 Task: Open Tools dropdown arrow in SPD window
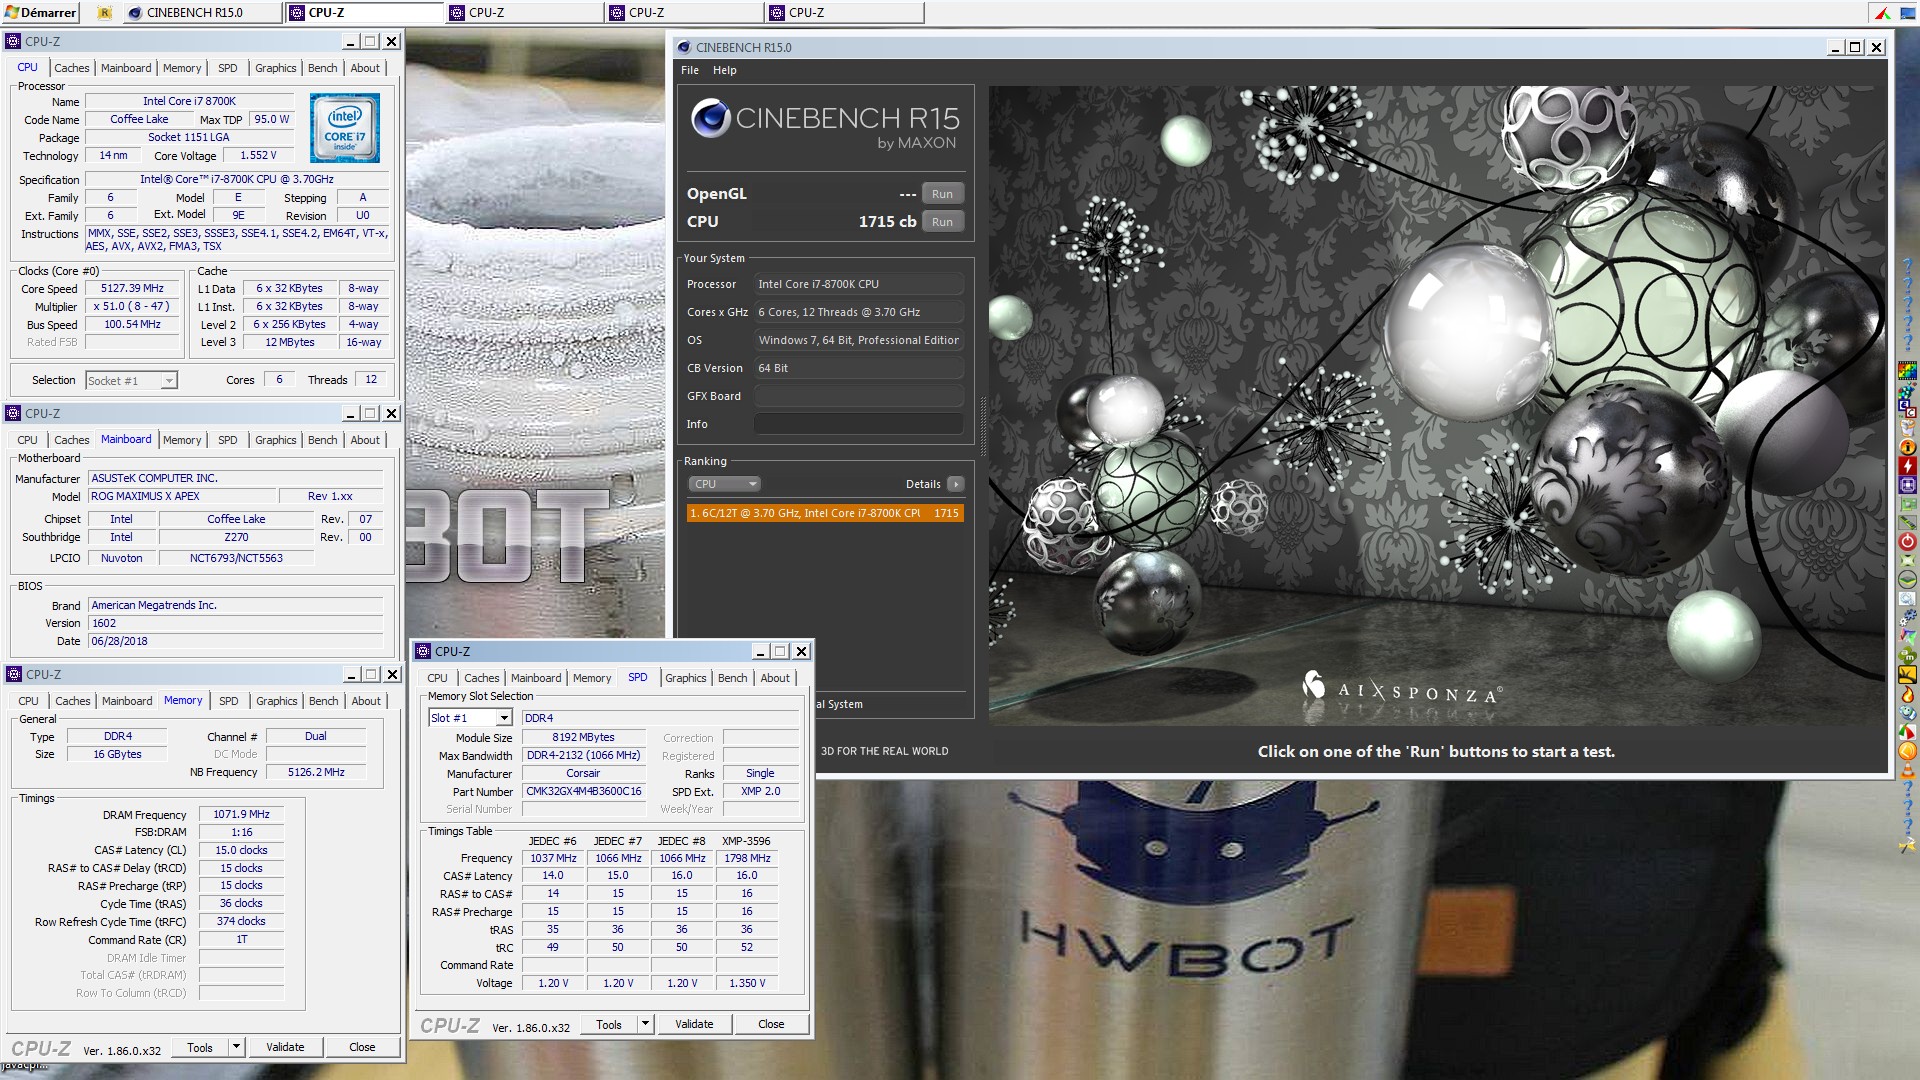pyautogui.click(x=645, y=1024)
